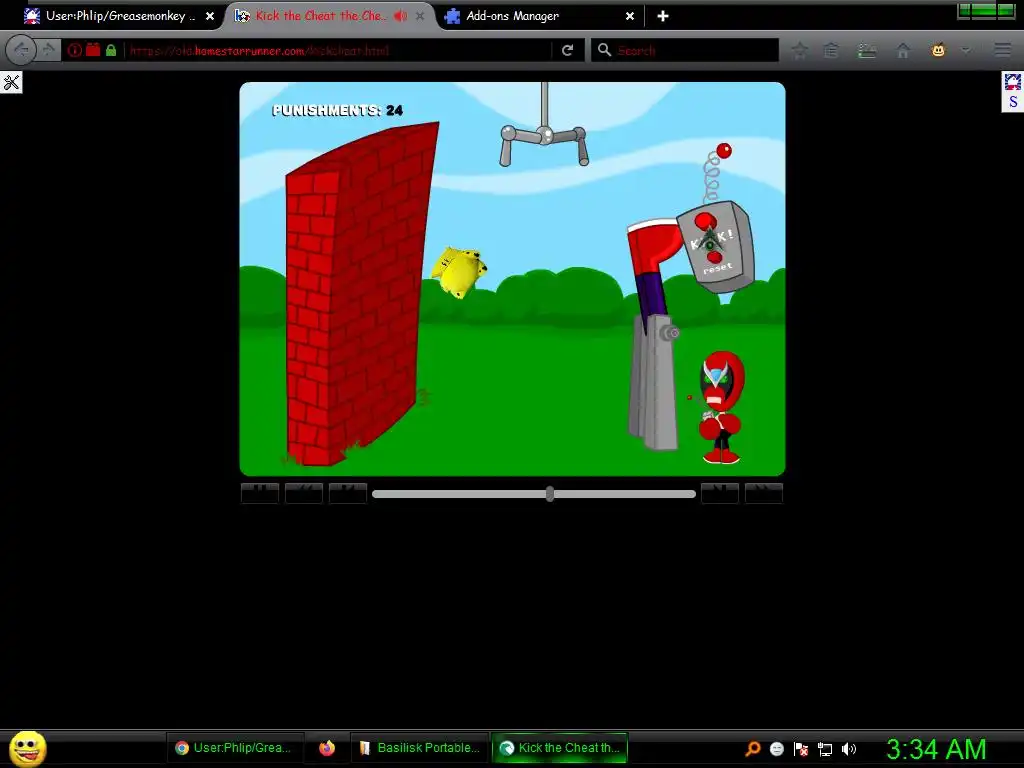Click The Cheat flying yellow character
Image resolution: width=1024 pixels, height=768 pixels.
point(458,271)
